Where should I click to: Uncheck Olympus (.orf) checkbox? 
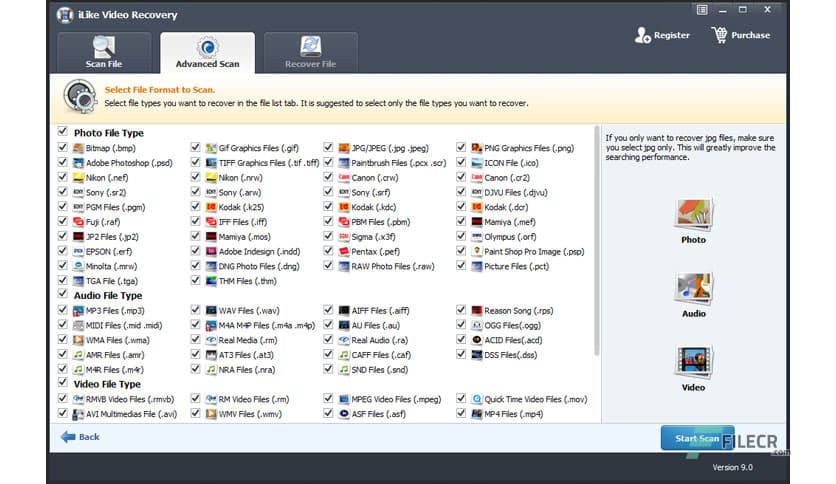461,236
